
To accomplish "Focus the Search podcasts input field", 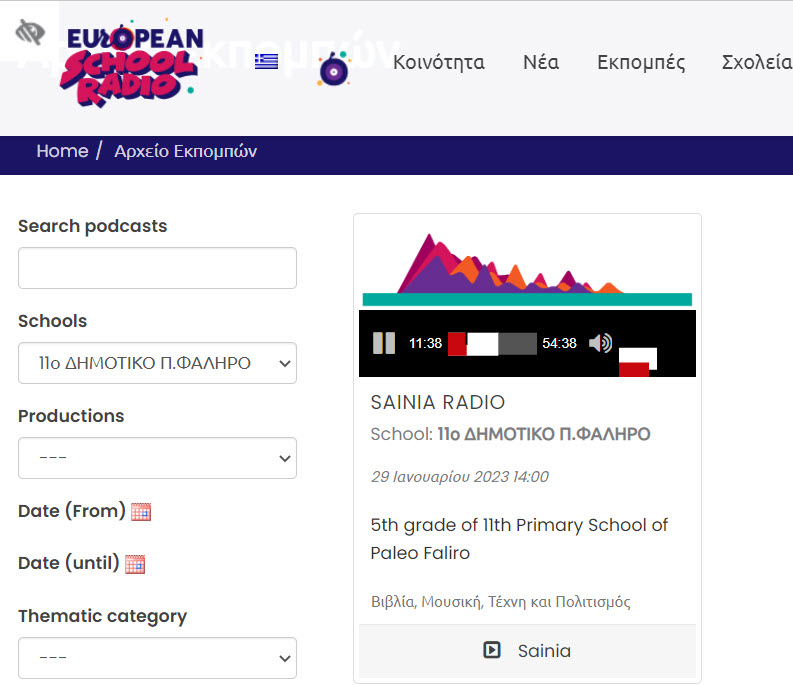I will click(157, 268).
